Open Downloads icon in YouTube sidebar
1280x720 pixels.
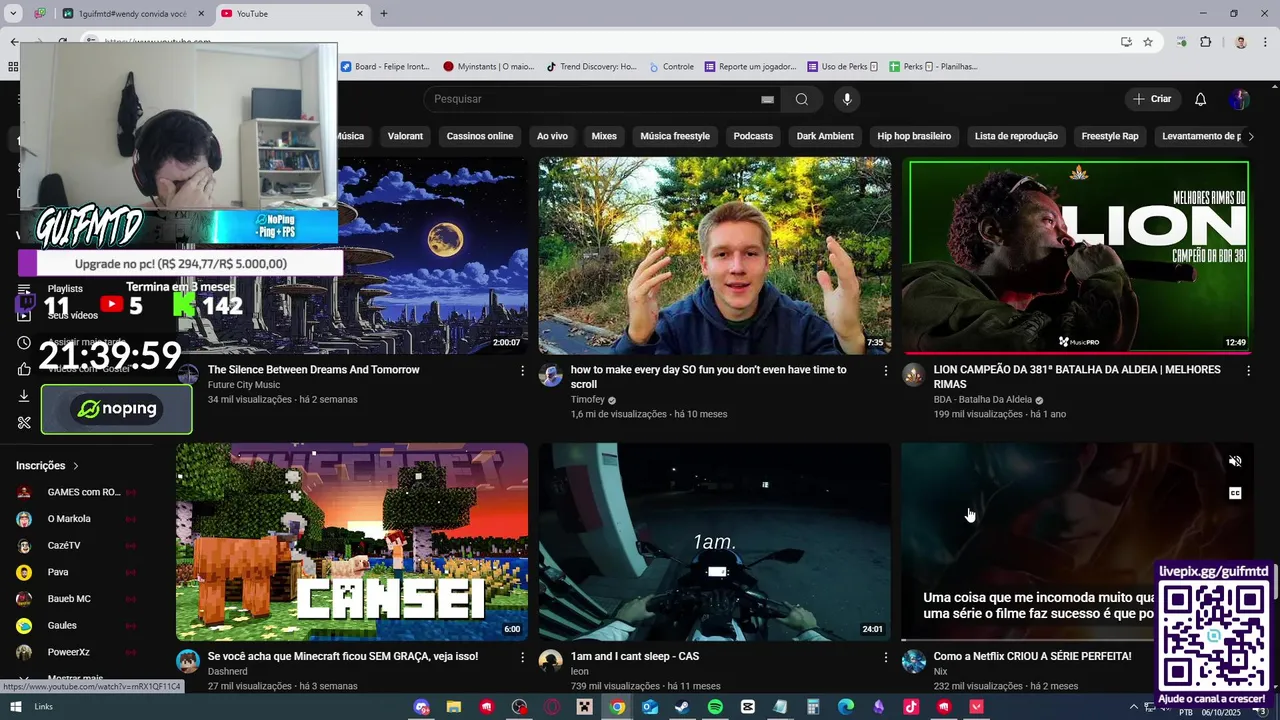pyautogui.click(x=24, y=396)
